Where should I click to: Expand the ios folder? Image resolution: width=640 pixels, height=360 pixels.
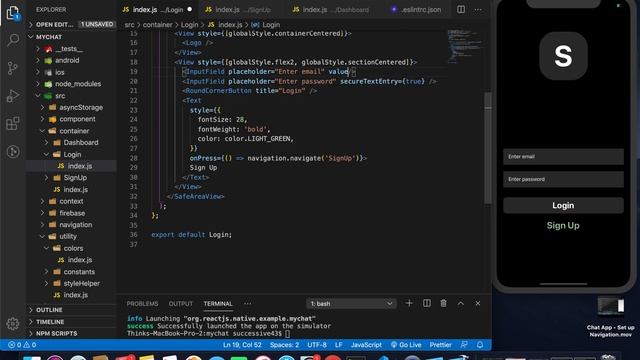[71, 72]
